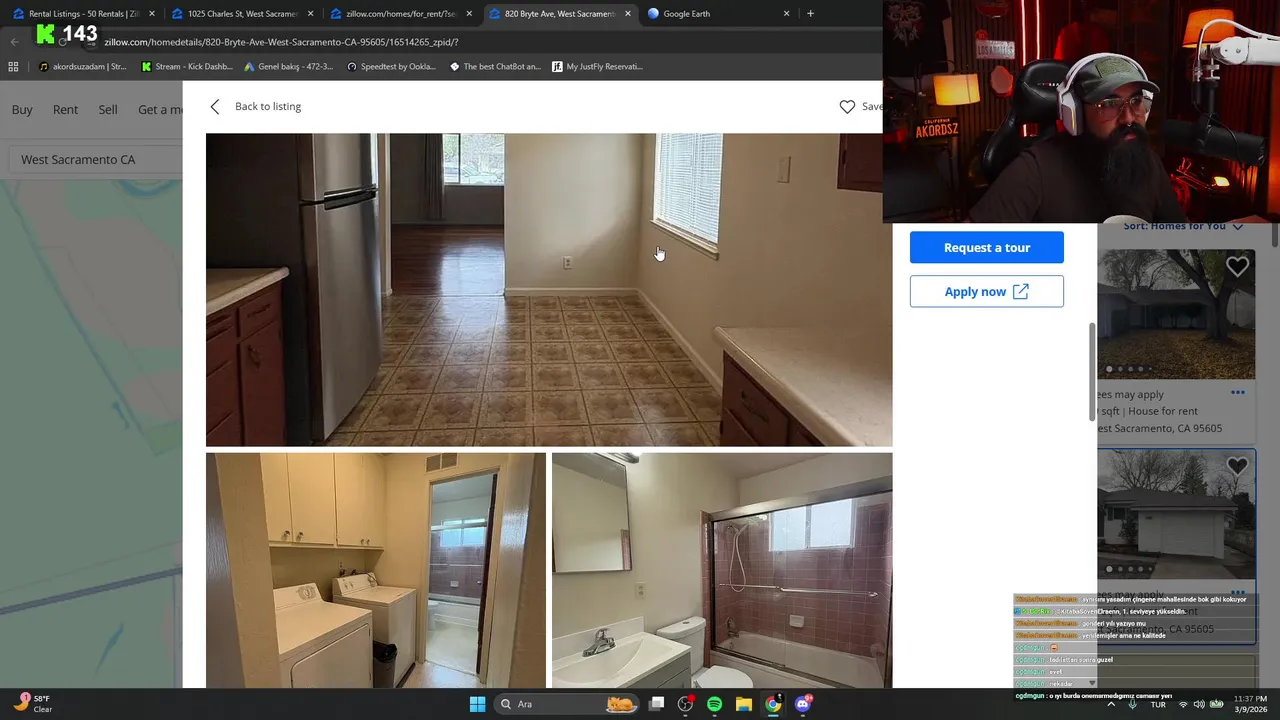Open The best ChatBot bookmark
Viewport: 1280px width, 720px height.
coord(495,67)
